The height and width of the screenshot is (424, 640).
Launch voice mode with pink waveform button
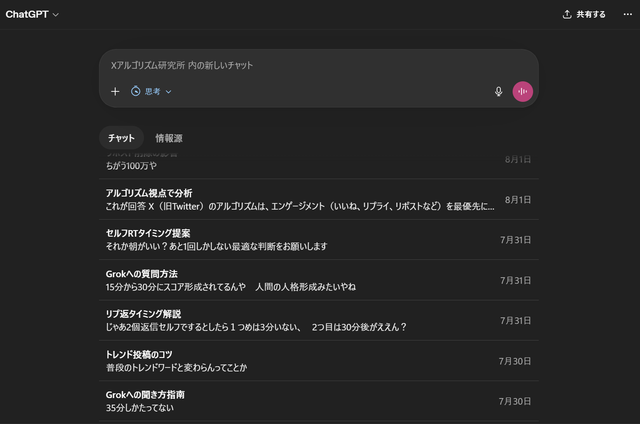tap(522, 92)
